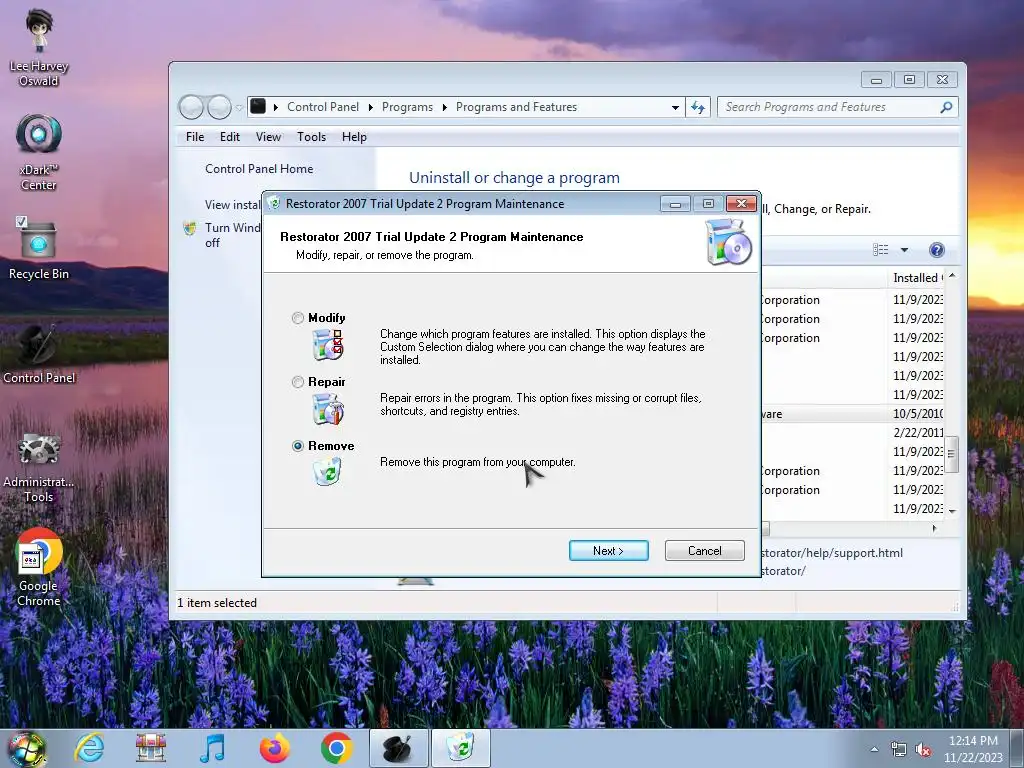Click the search magnifier icon

[x=946, y=107]
